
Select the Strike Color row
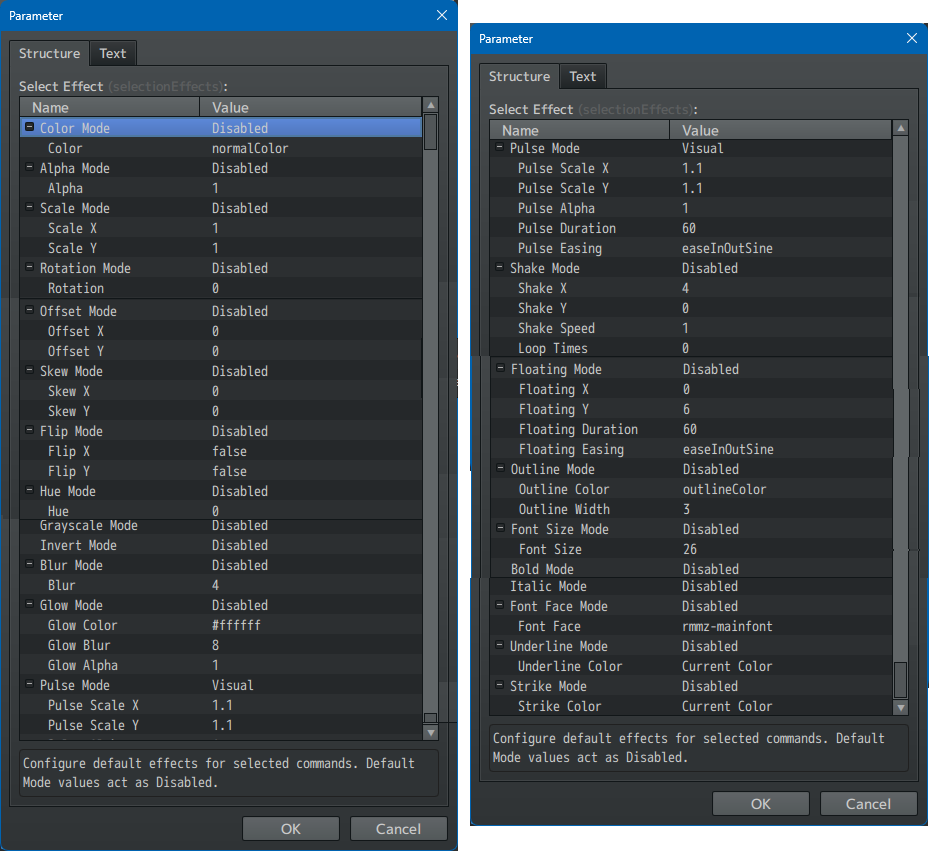point(691,706)
